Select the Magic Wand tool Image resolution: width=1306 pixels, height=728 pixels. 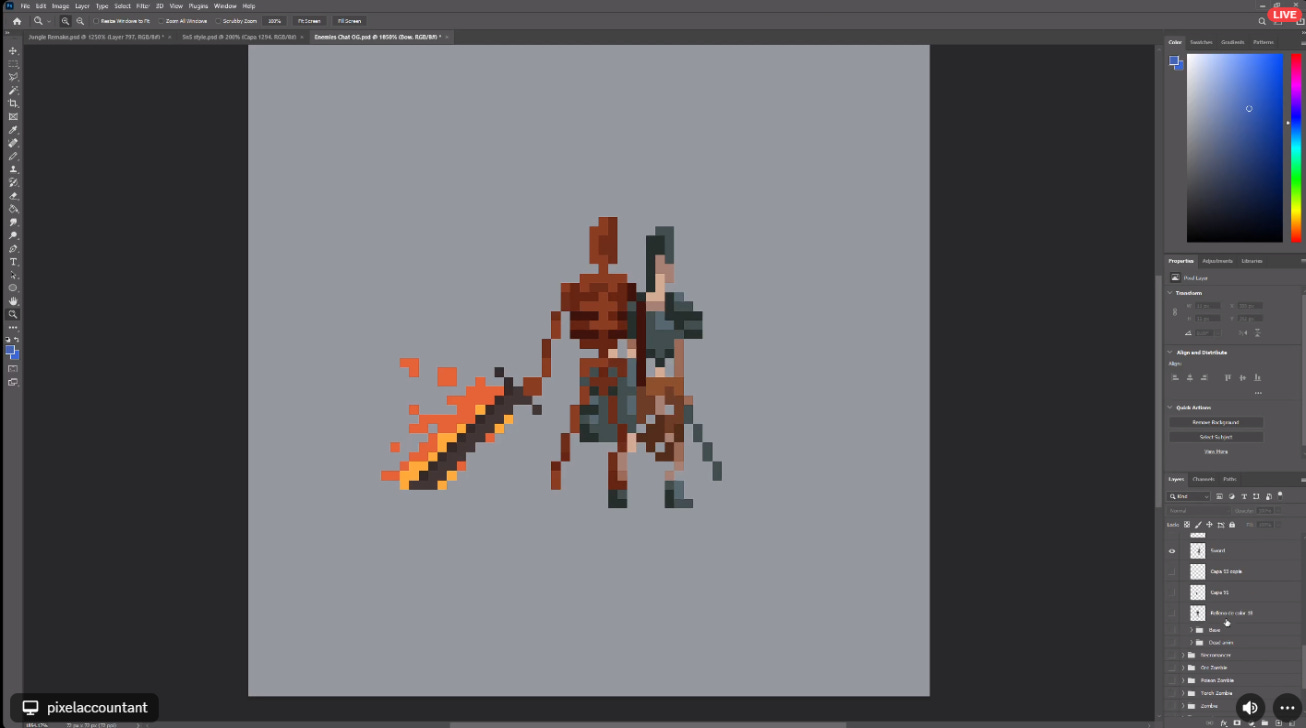(x=13, y=90)
